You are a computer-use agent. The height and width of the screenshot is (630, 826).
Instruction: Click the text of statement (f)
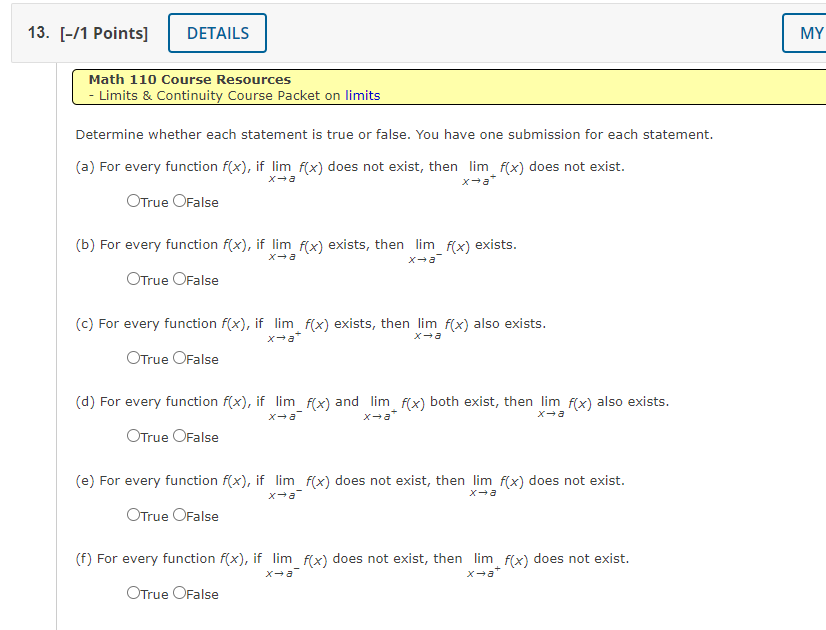[x=352, y=564]
